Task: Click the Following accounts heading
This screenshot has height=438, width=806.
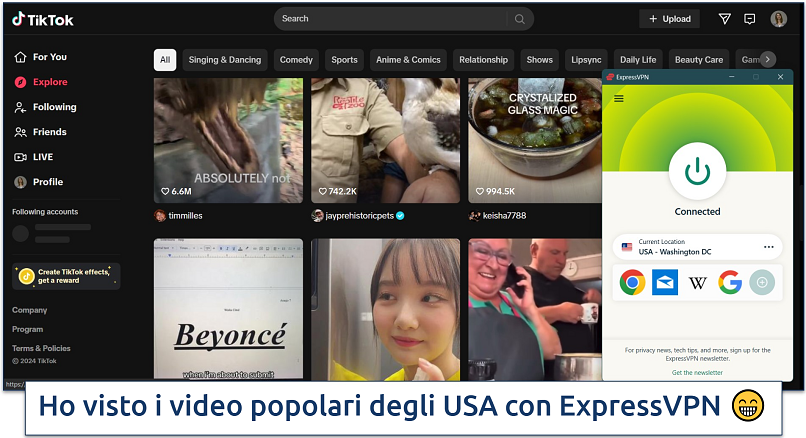Action: 45,212
